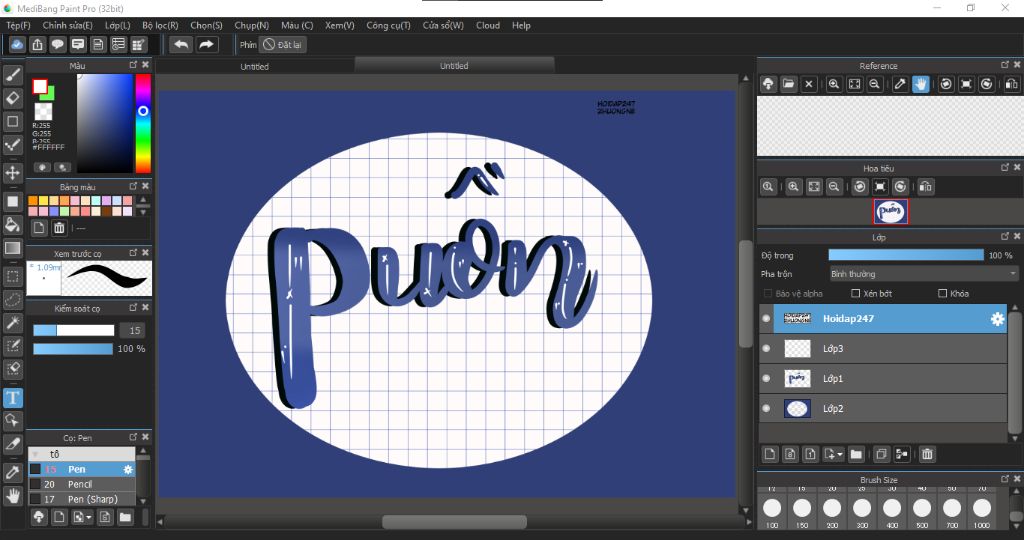This screenshot has width=1024, height=540.
Task: Click the Độ trong opacity slider
Action: coord(906,255)
